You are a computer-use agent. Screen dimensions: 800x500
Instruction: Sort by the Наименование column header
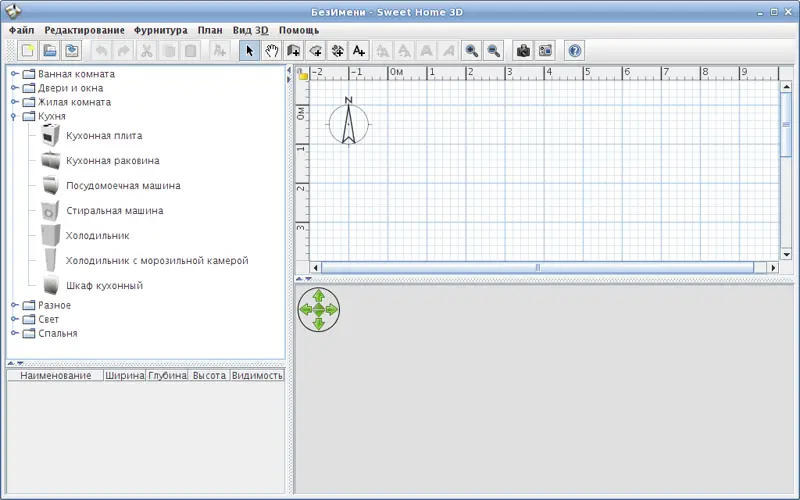point(55,376)
